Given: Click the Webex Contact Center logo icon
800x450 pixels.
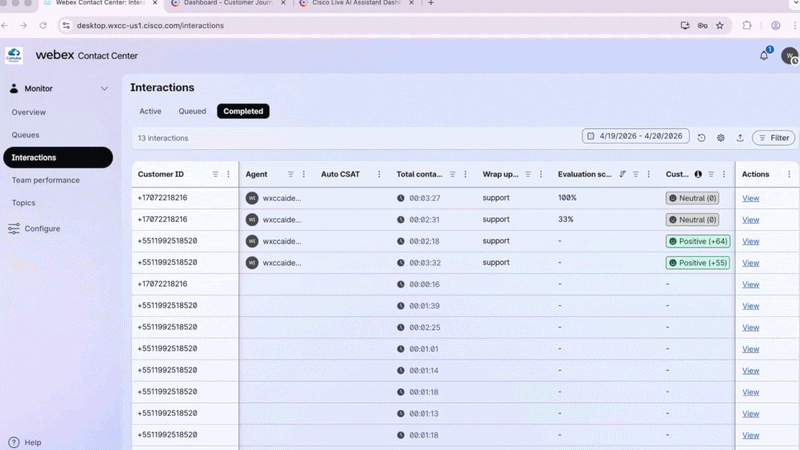Looking at the screenshot, I should click(x=14, y=55).
